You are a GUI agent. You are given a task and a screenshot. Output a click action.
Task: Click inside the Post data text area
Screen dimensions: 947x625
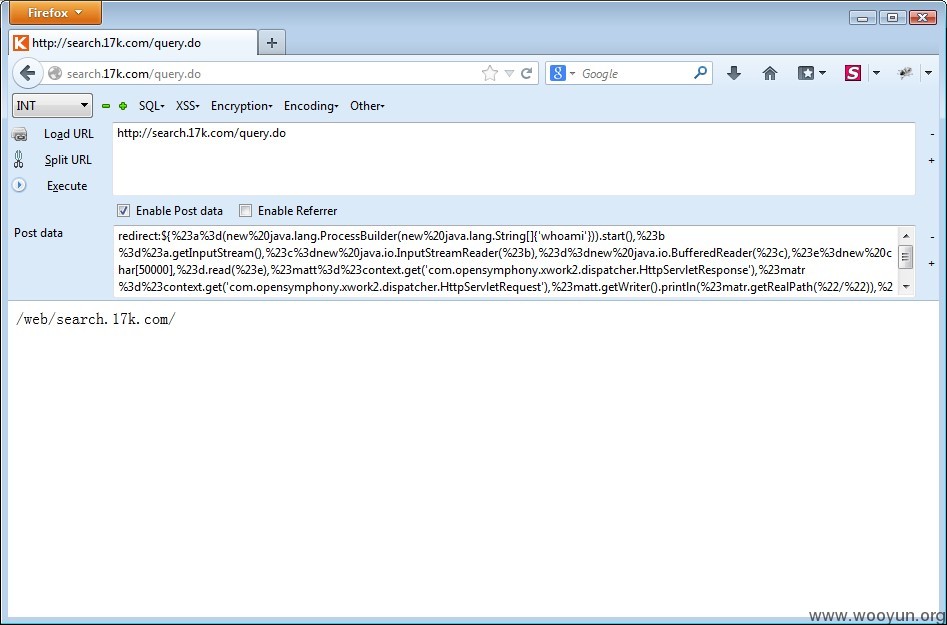pyautogui.click(x=506, y=261)
